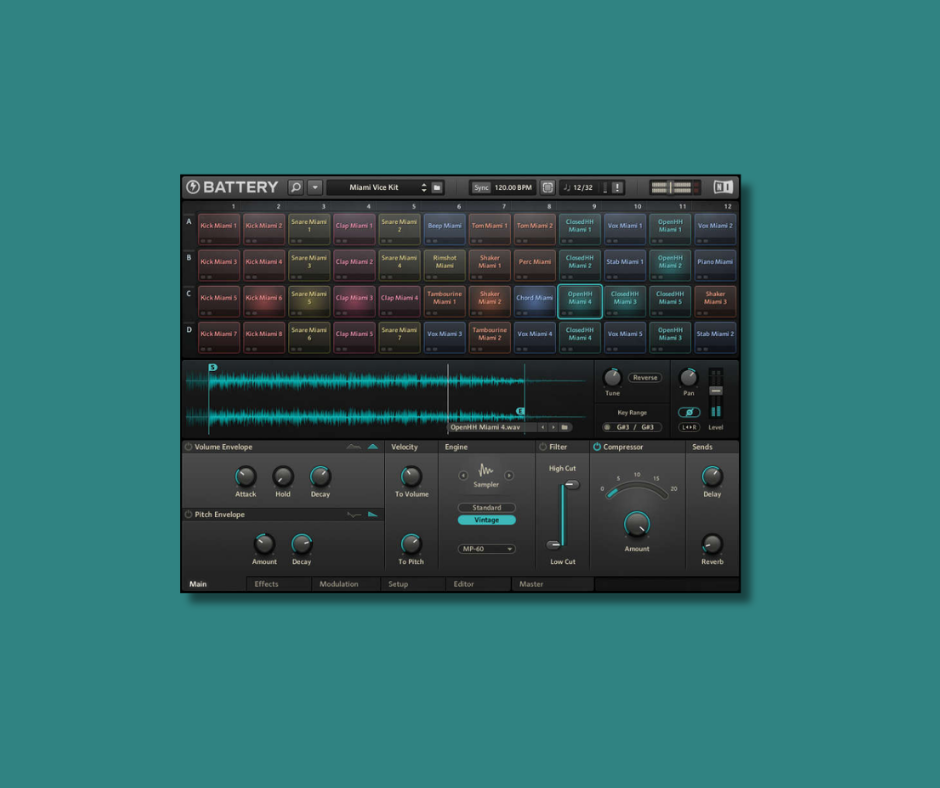Select the Piano Miami cell

tap(715, 265)
